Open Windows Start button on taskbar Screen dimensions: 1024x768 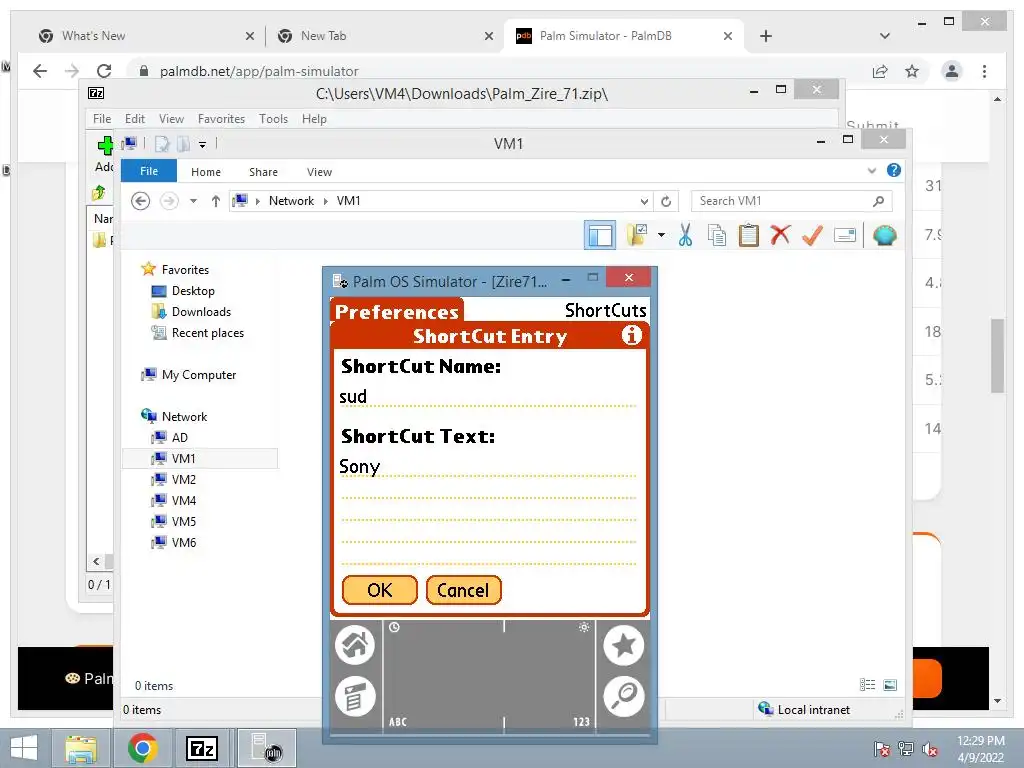24,748
